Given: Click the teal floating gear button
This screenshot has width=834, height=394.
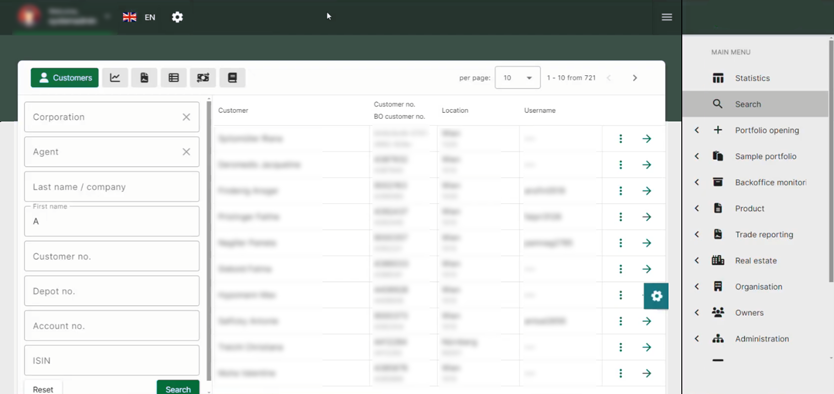Looking at the screenshot, I should pyautogui.click(x=656, y=296).
